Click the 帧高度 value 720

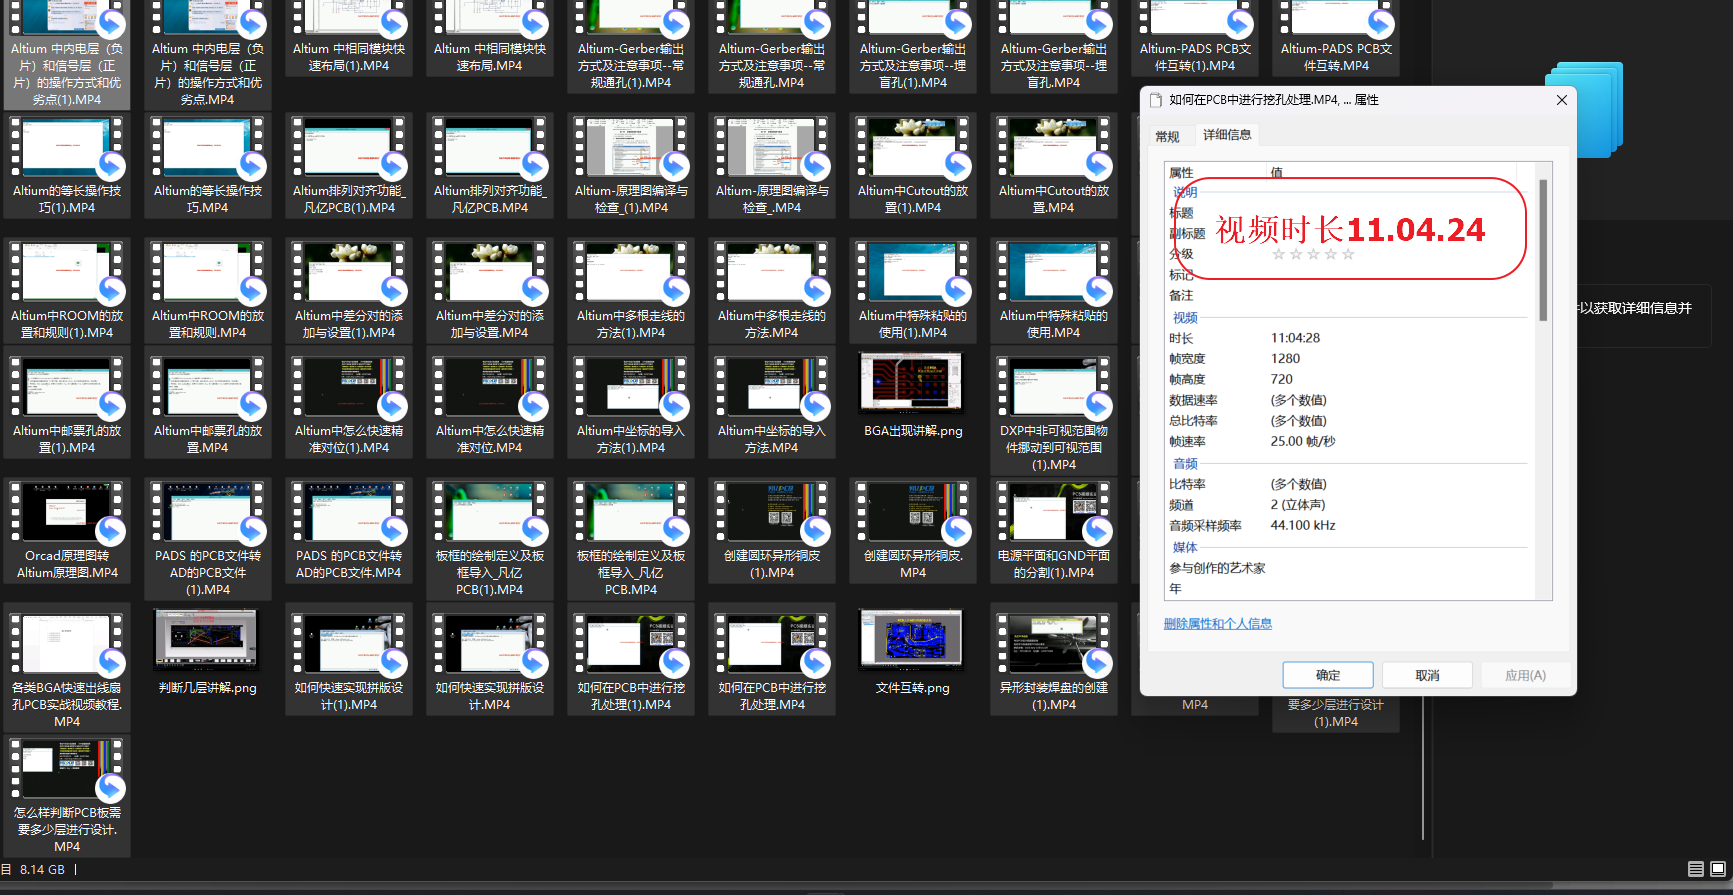tap(1281, 379)
